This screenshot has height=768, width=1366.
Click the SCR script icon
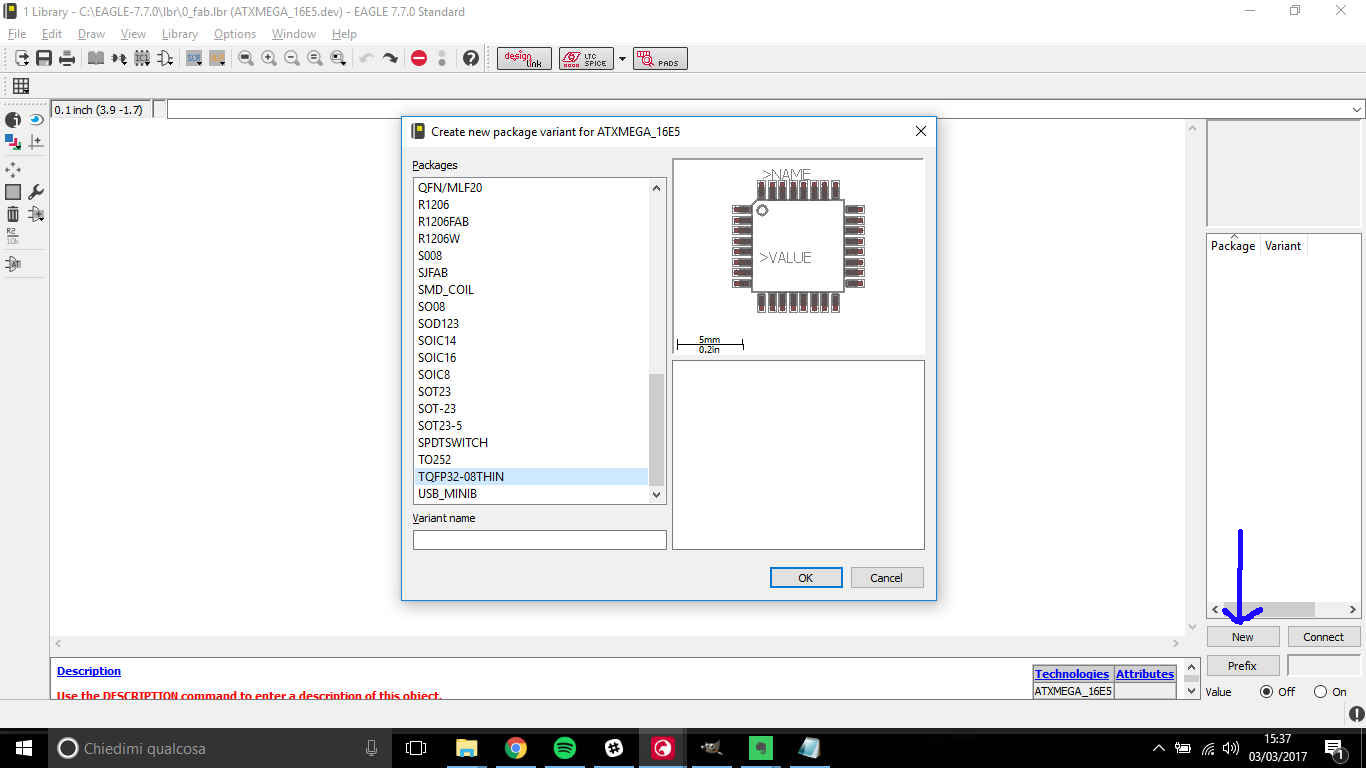[x=194, y=58]
